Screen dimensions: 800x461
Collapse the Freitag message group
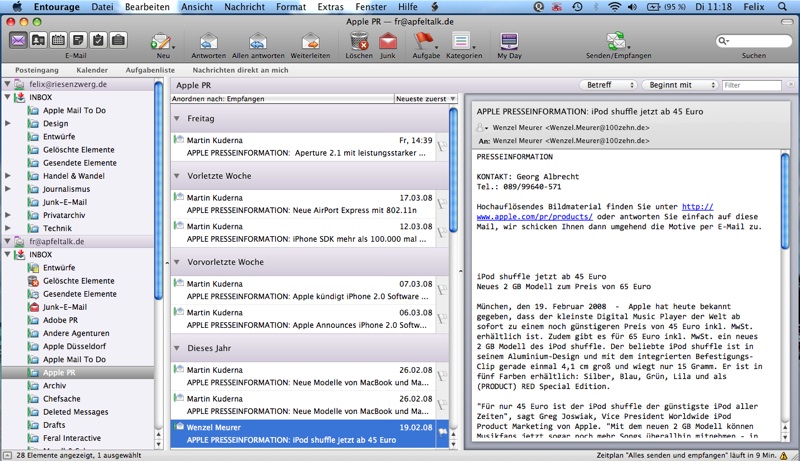[177, 118]
